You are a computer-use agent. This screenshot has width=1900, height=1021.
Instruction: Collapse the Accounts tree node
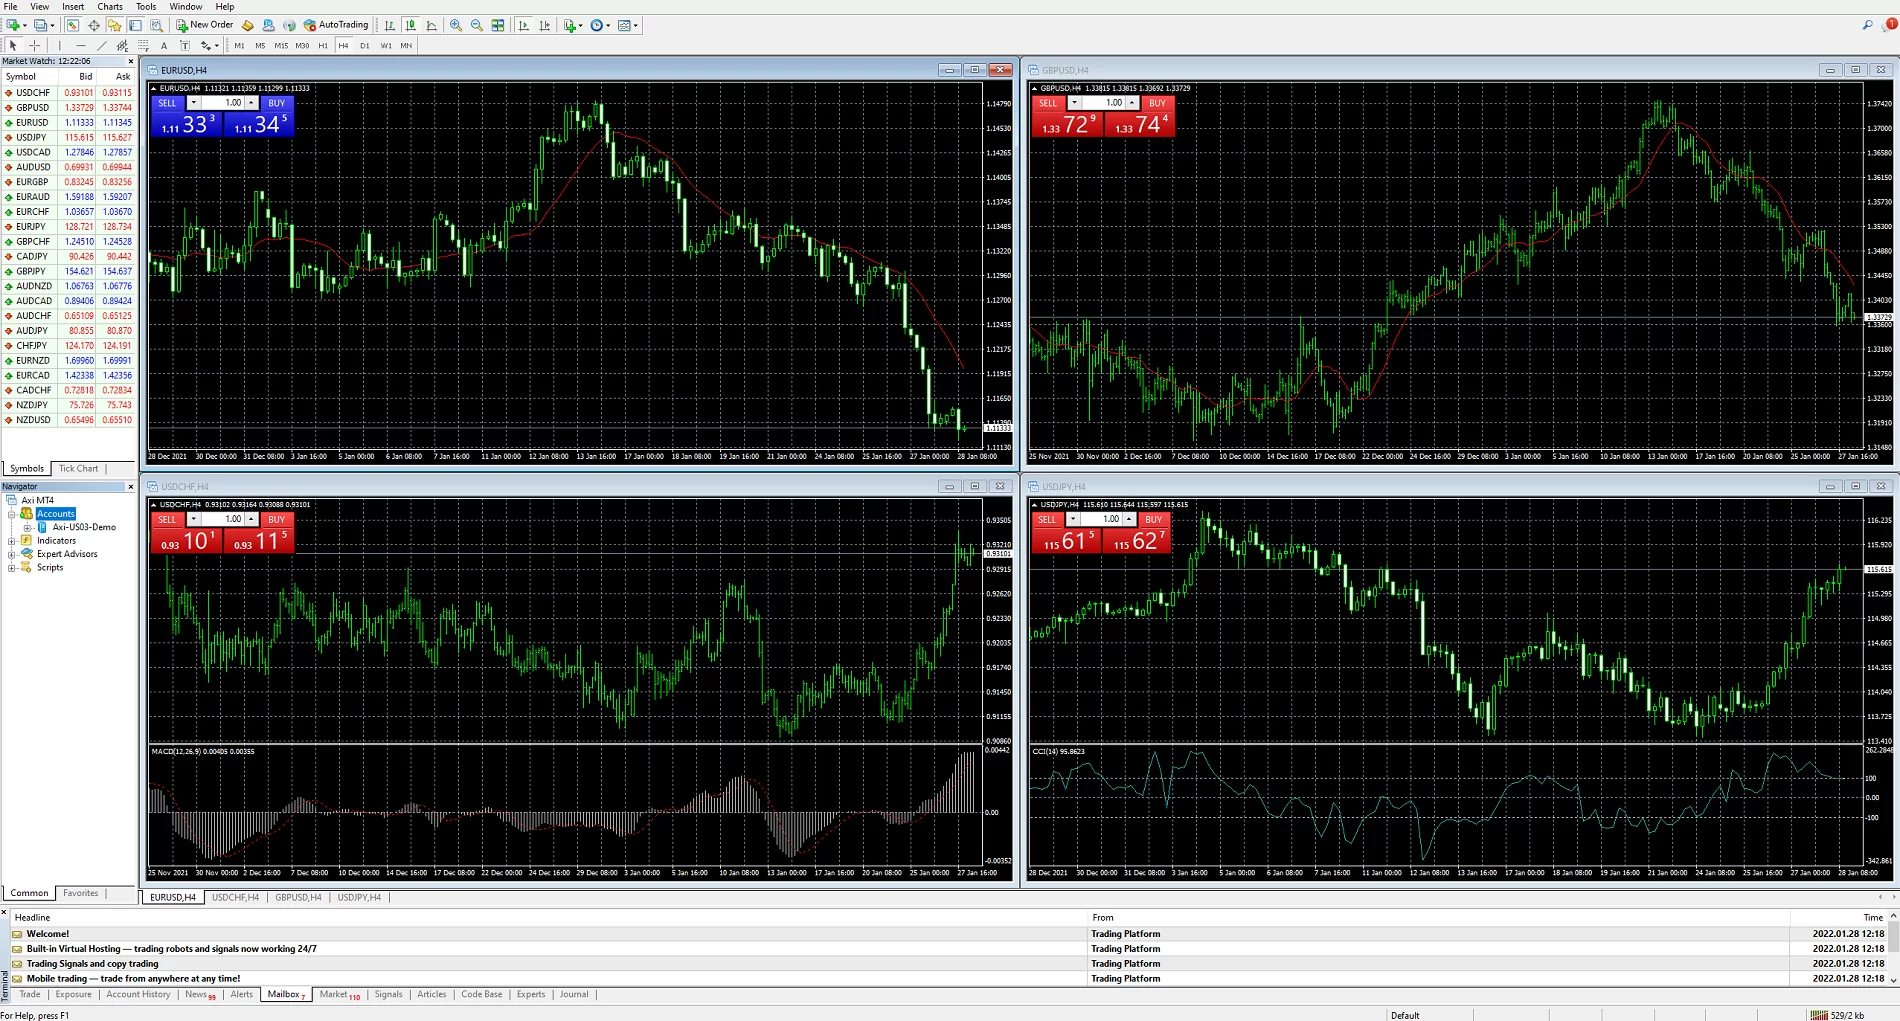click(12, 514)
